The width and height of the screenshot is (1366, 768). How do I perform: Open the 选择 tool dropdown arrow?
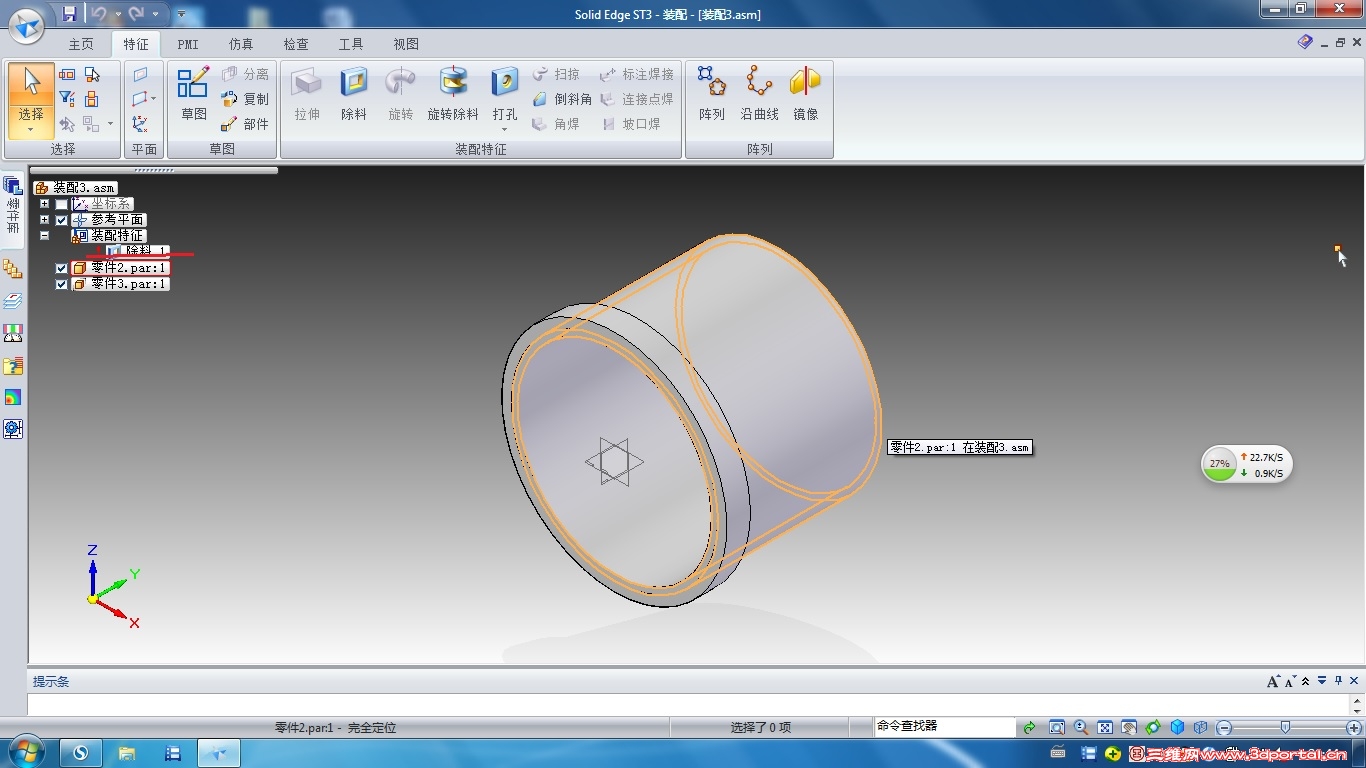coord(31,130)
